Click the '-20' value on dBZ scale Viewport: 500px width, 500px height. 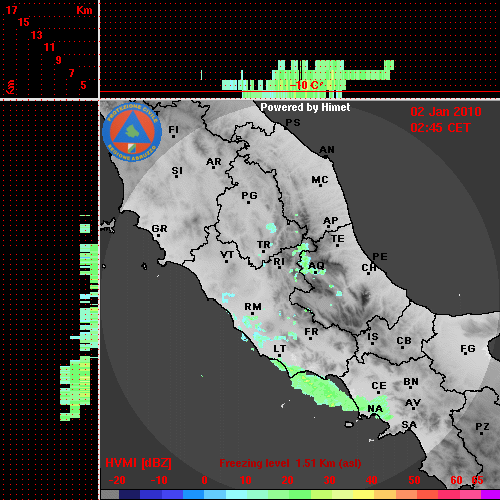[117, 480]
